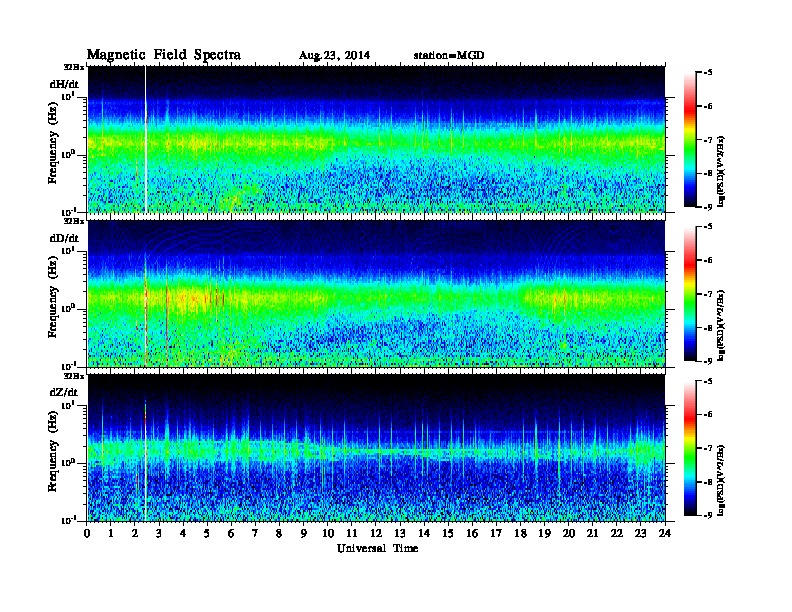The image size is (792, 612).
Task: Click the hour 24 tick label
Action: pos(665,533)
